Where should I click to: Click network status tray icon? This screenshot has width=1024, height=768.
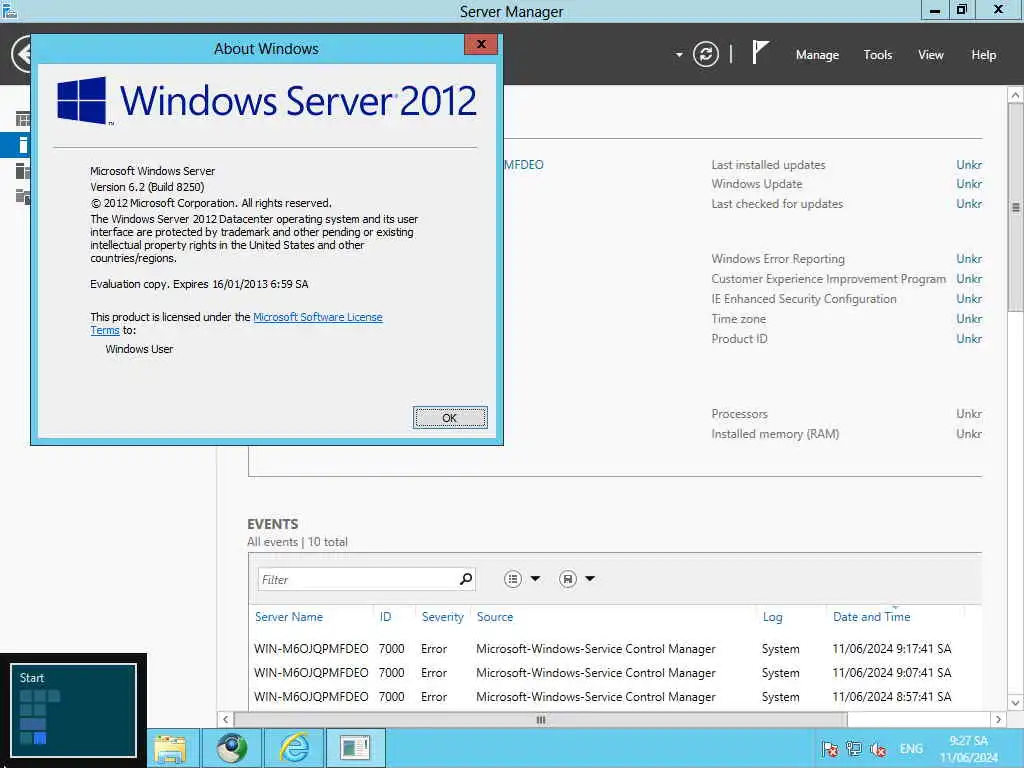854,749
